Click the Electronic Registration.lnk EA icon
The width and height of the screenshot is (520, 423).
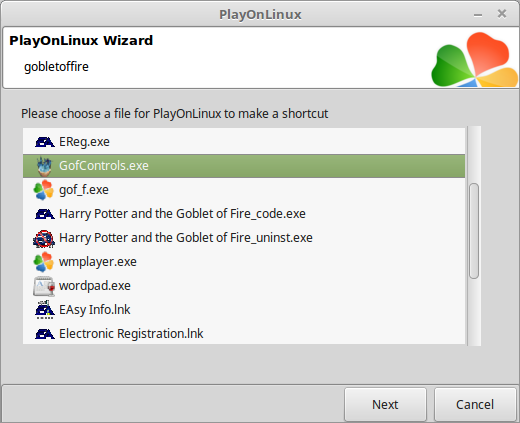click(x=44, y=334)
